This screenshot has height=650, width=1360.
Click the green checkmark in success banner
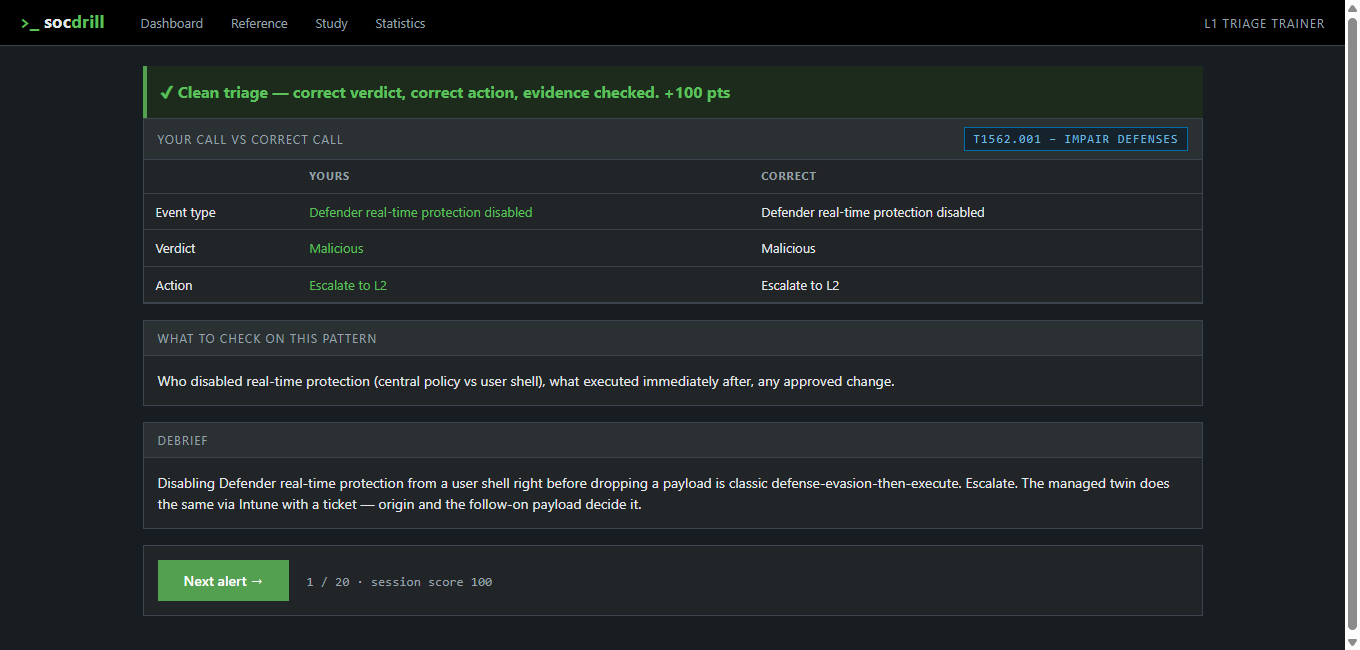click(x=166, y=93)
